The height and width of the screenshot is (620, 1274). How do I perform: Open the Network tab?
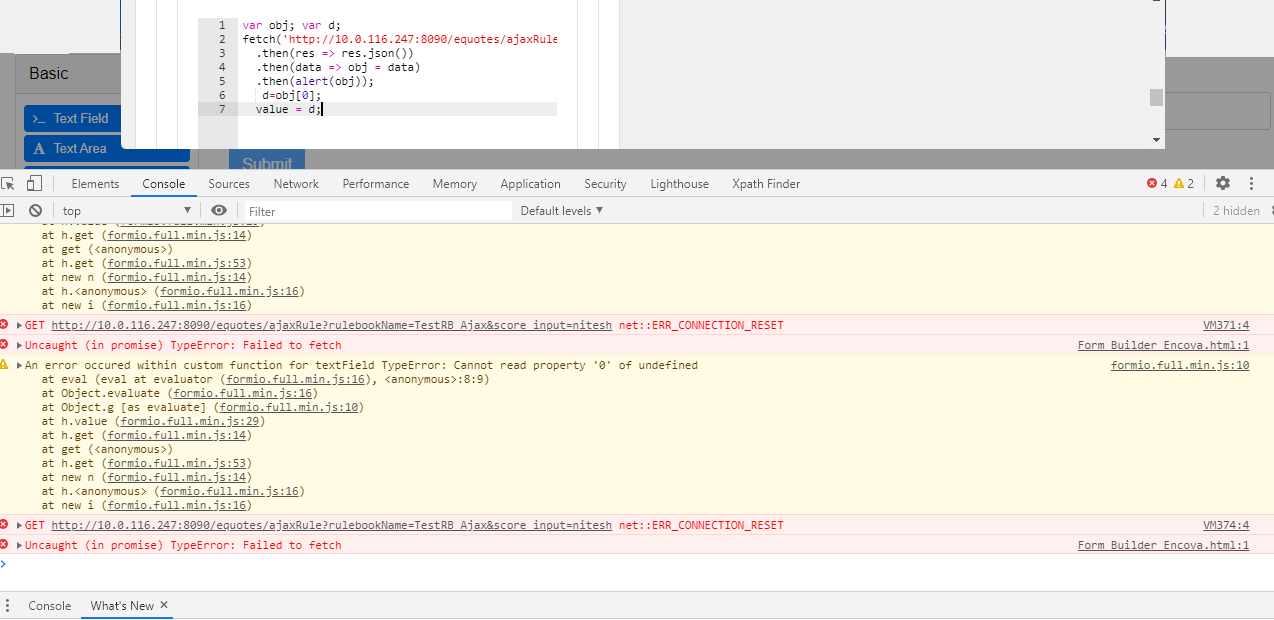(x=295, y=183)
